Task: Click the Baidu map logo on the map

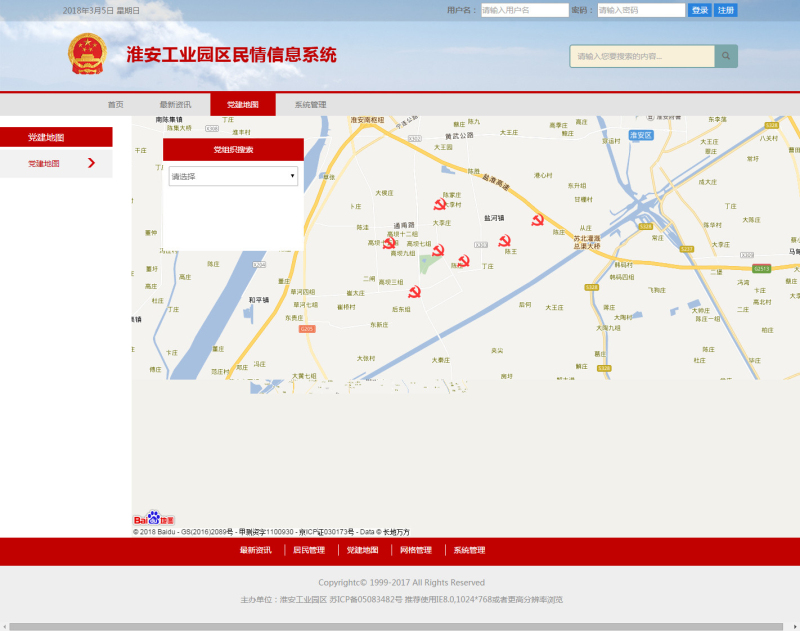Action: (x=154, y=519)
